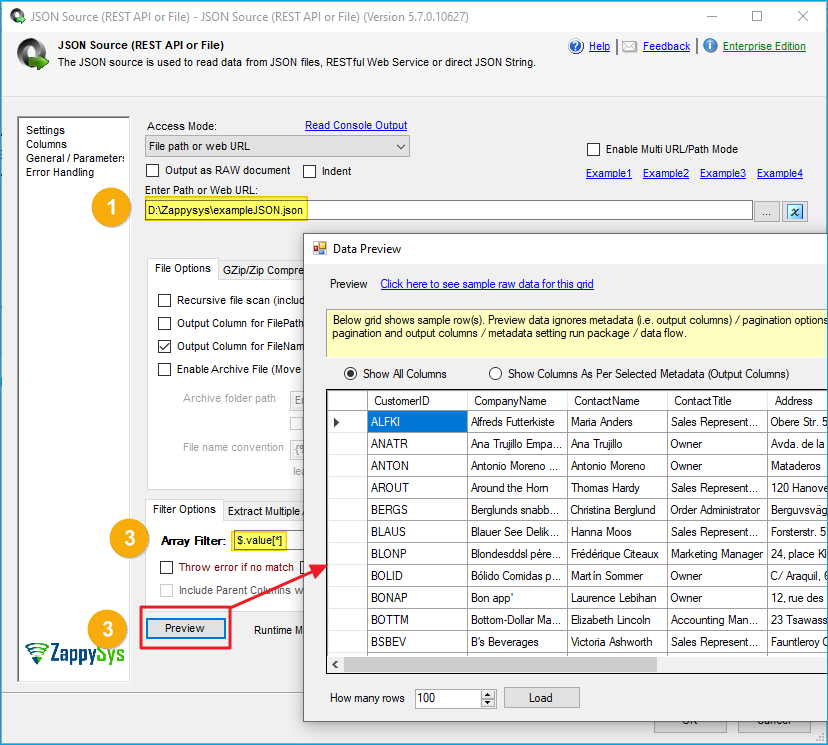This screenshot has width=828, height=745.
Task: Select the Show All Columns radio button
Action: point(350,374)
